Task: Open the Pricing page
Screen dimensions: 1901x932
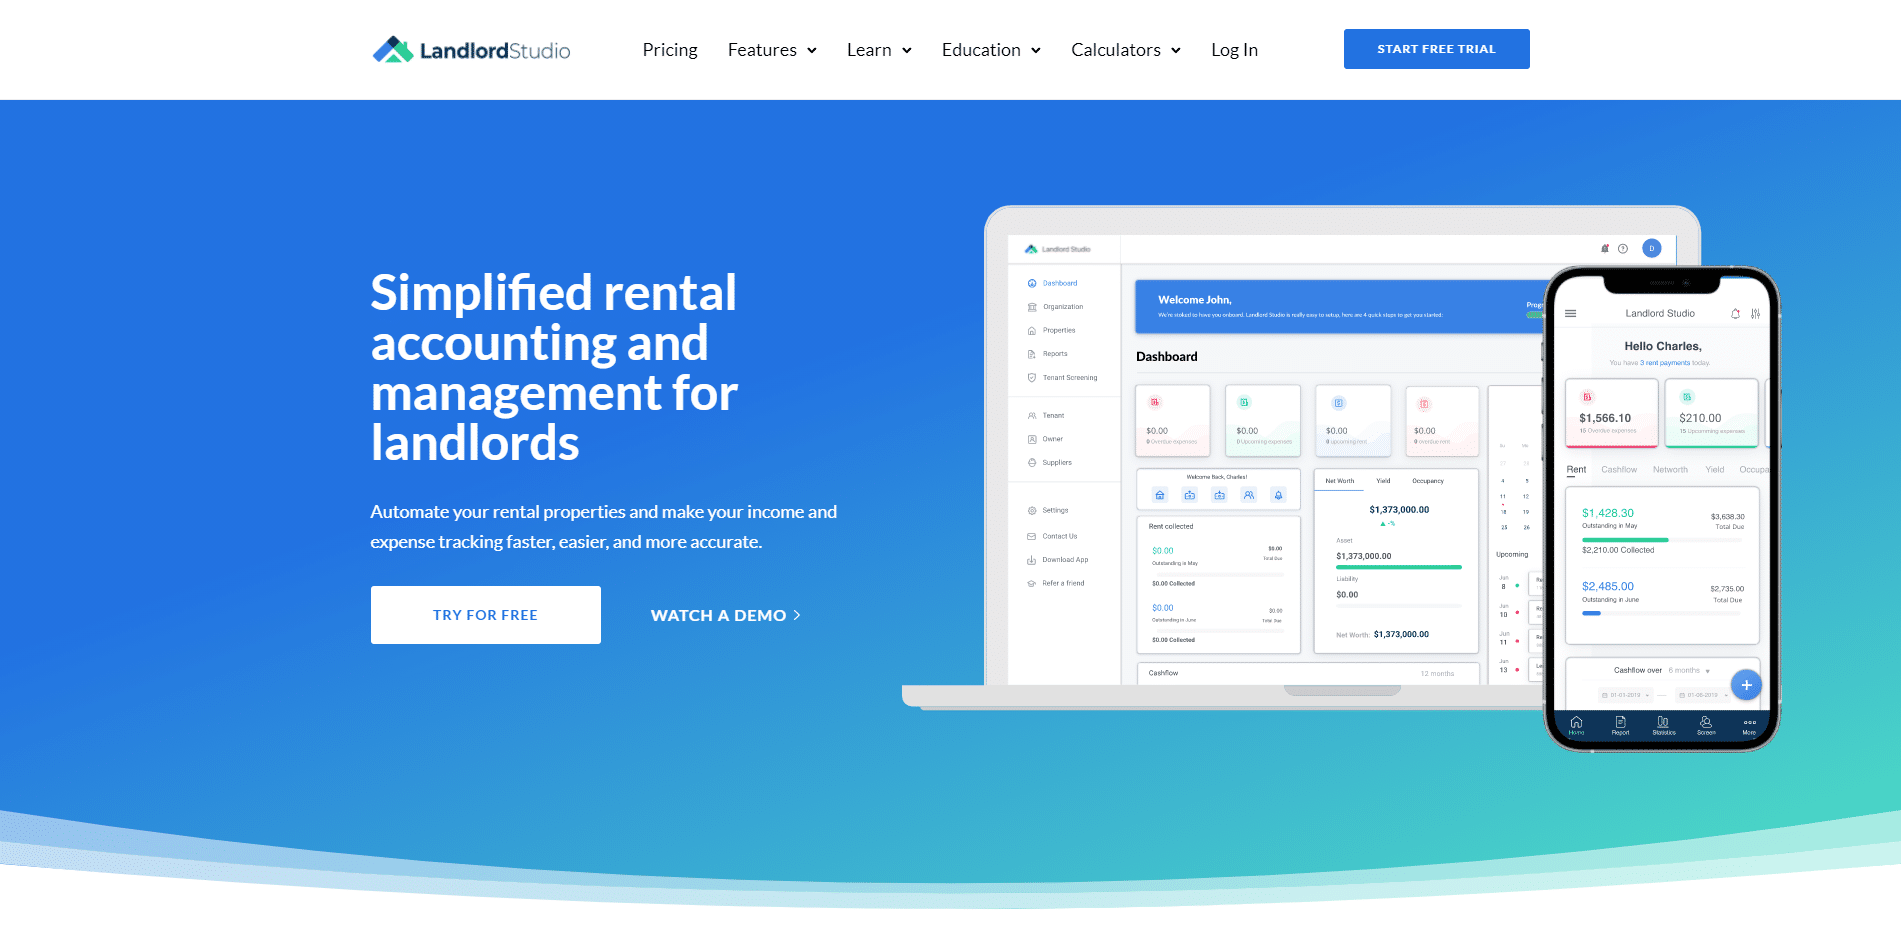Action: tap(669, 49)
